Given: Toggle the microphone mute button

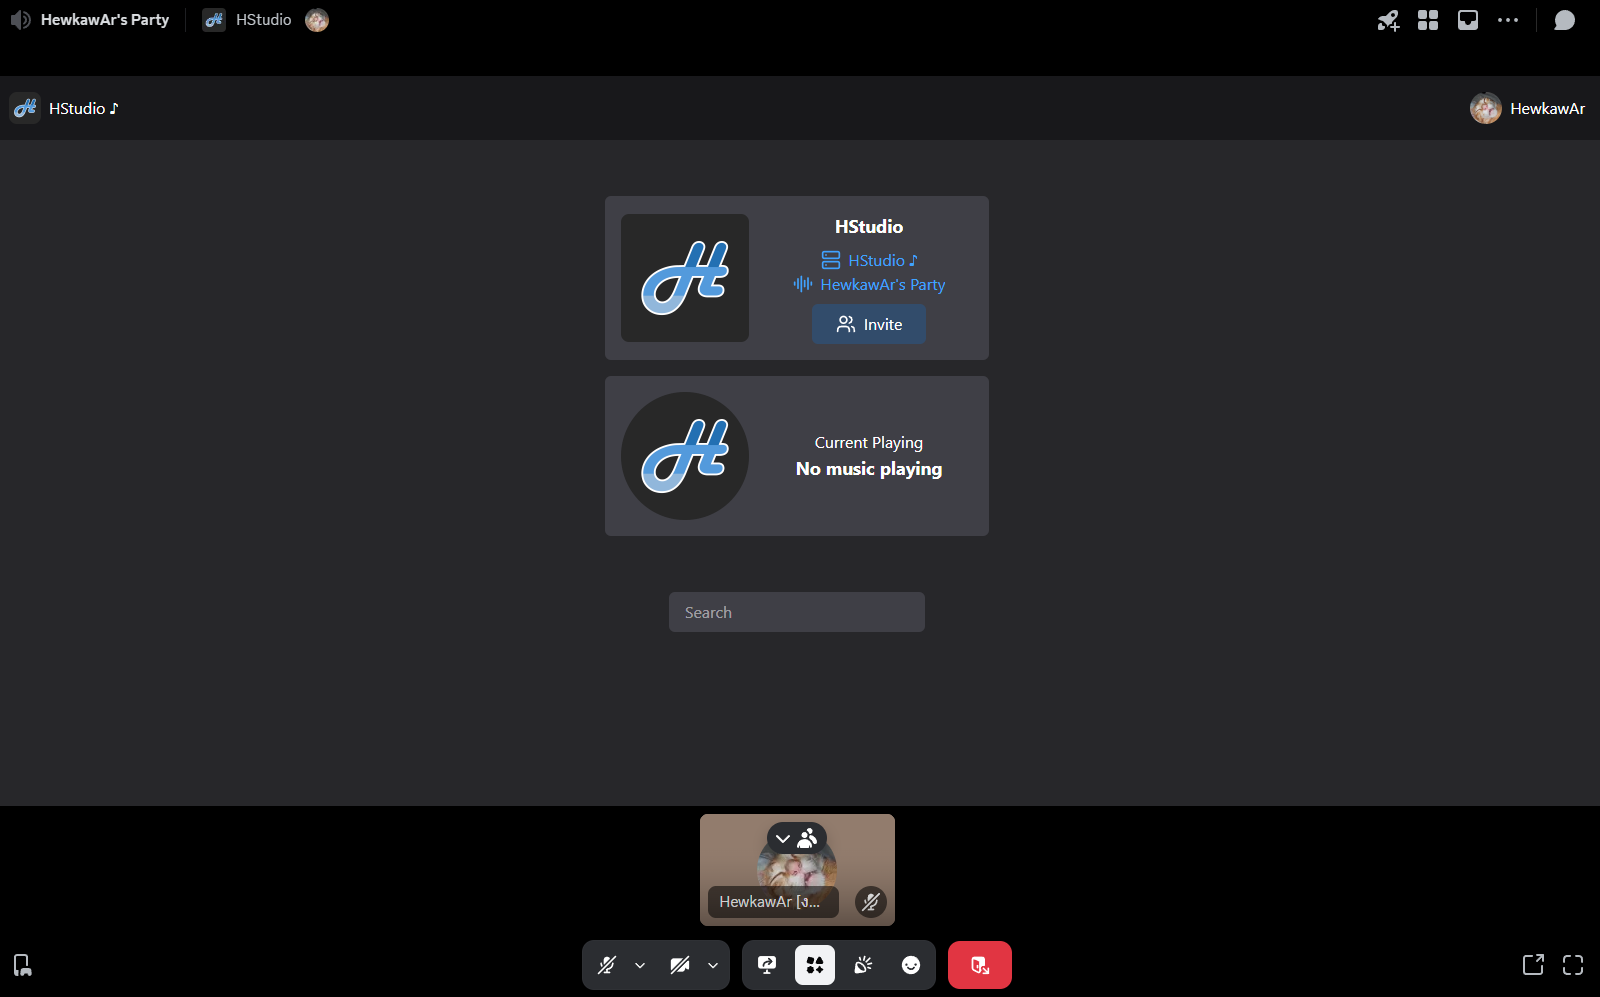Looking at the screenshot, I should [607, 965].
